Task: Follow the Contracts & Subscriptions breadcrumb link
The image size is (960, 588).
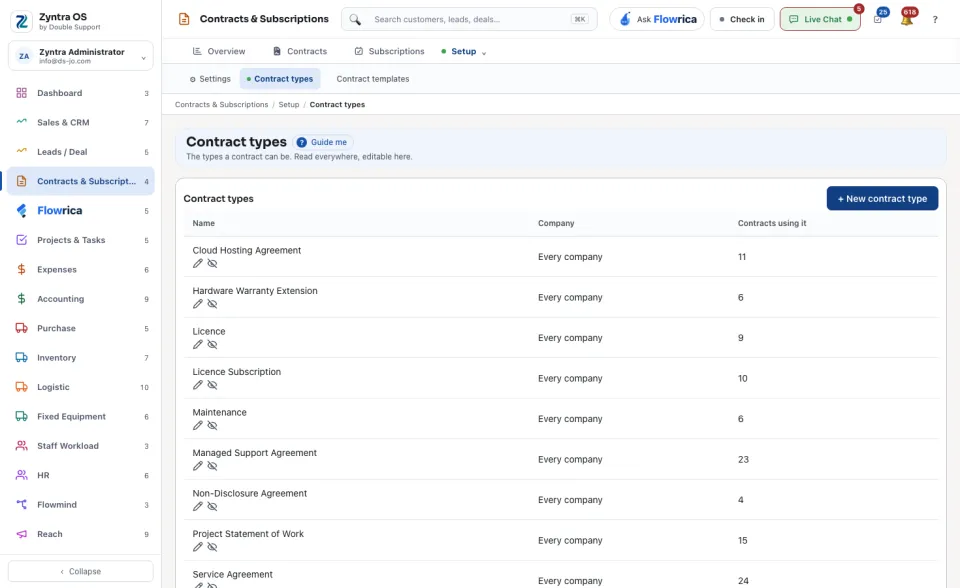Action: click(222, 105)
